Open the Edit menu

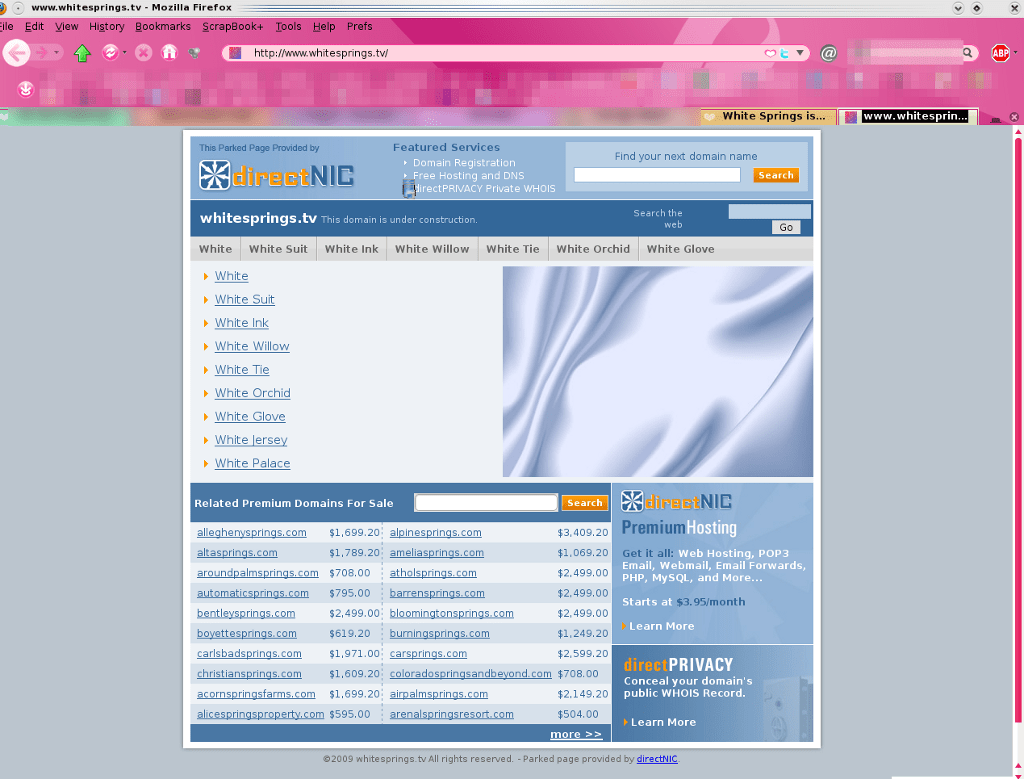tap(34, 26)
